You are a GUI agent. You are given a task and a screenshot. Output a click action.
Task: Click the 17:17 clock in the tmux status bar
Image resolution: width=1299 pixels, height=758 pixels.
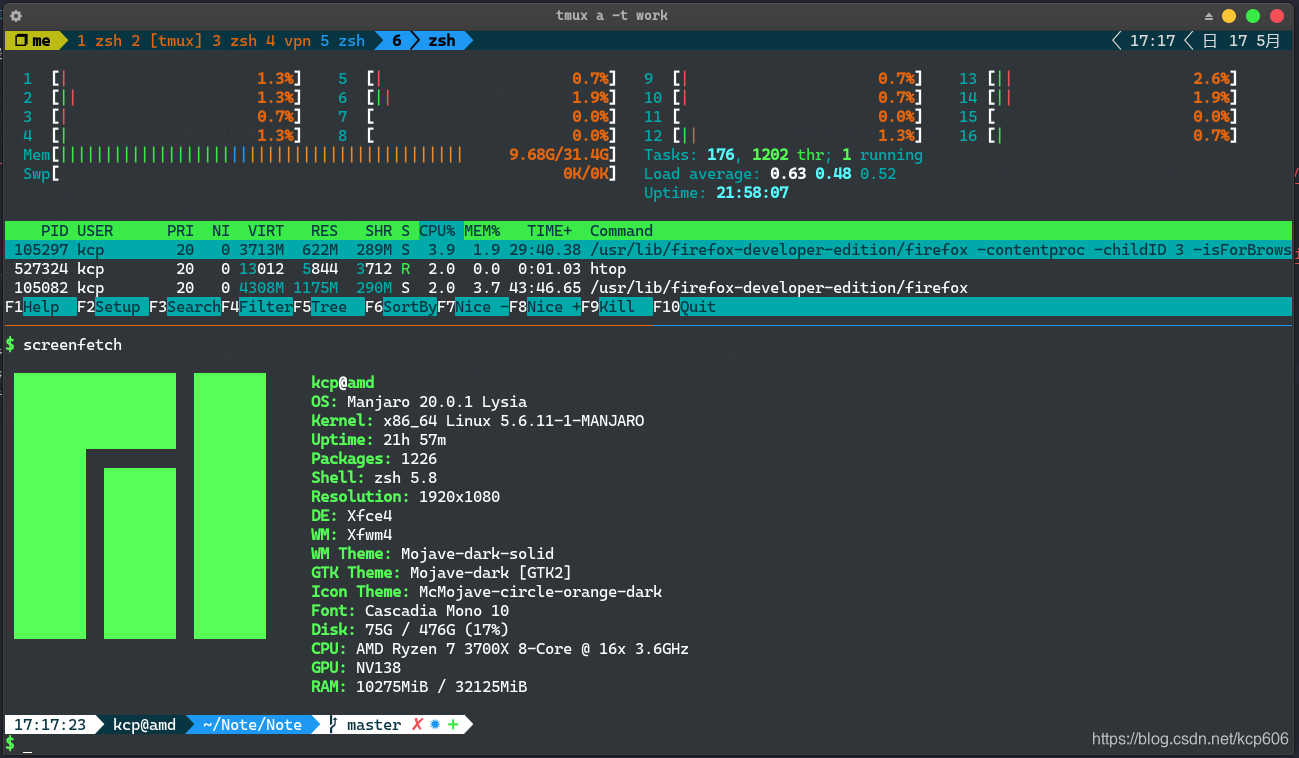(1152, 41)
